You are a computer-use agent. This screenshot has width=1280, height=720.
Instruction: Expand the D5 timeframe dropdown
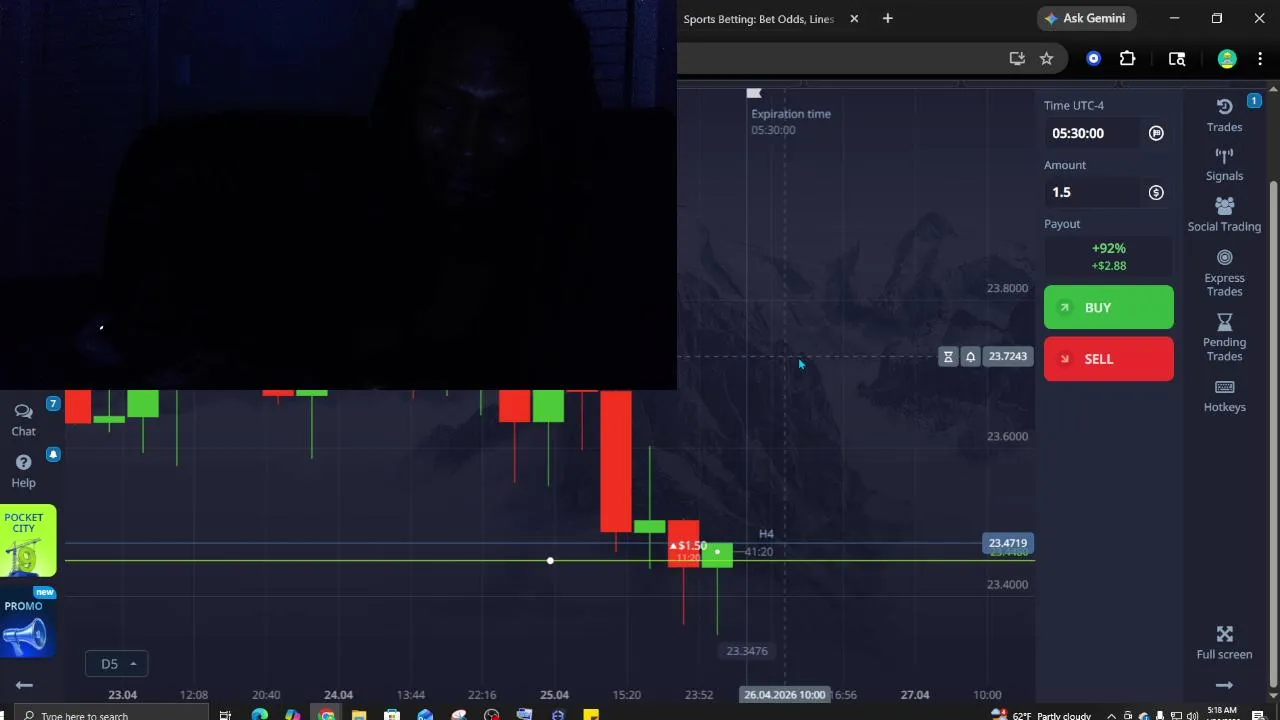coord(117,663)
